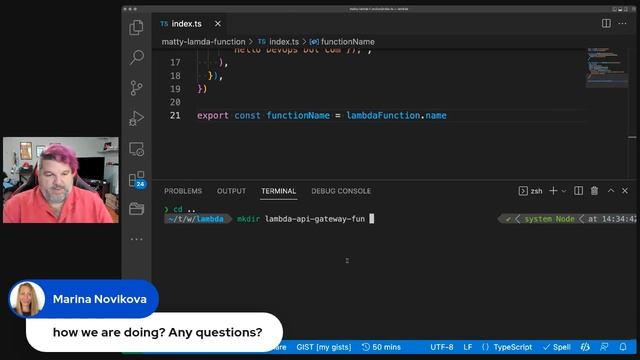This screenshot has width=640, height=360.
Task: Open editor More Actions menu
Action: [622, 23]
